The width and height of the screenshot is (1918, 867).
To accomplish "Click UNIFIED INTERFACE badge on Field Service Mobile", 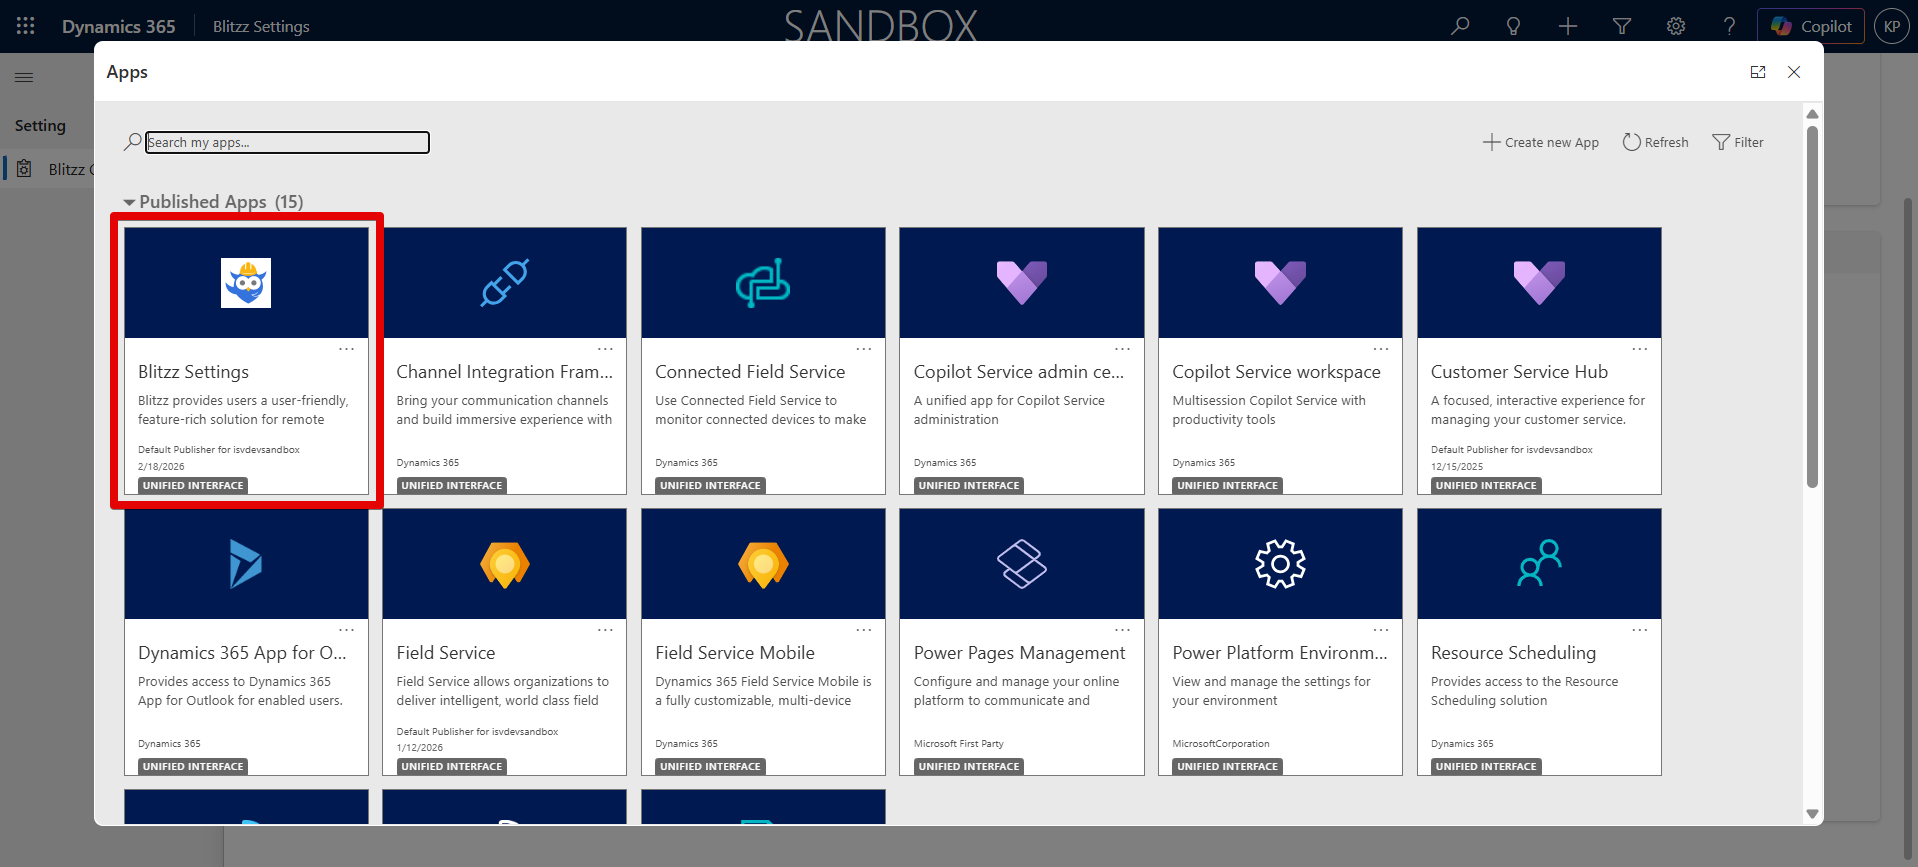I will (x=711, y=767).
